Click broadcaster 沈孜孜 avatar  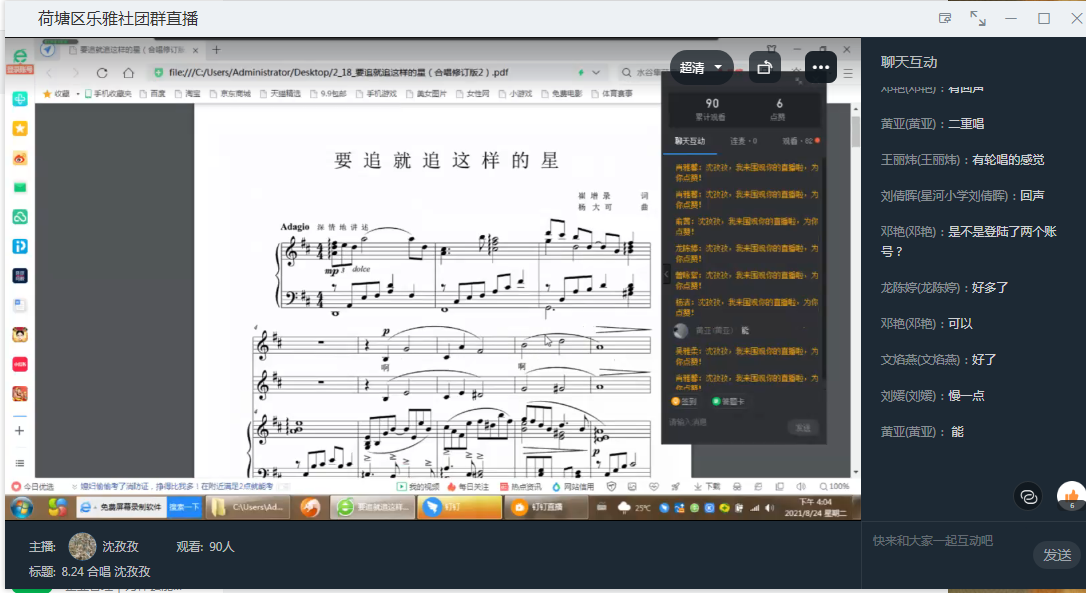pos(82,547)
